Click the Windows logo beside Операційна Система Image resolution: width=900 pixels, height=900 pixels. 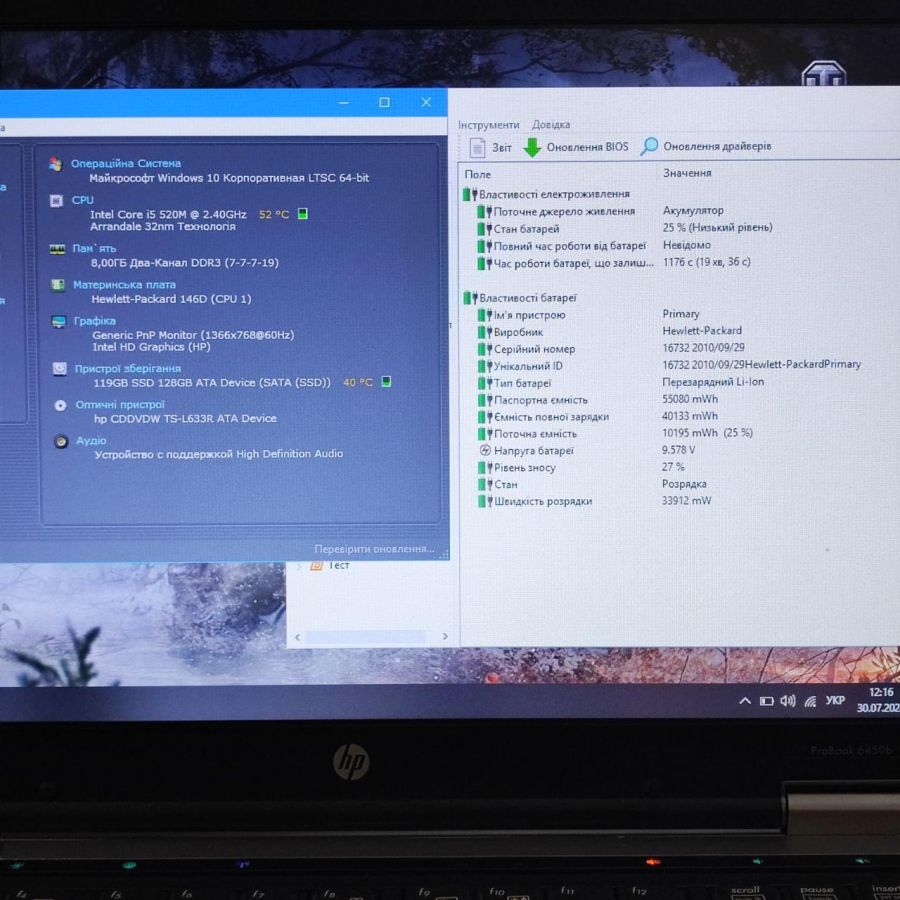tap(56, 164)
